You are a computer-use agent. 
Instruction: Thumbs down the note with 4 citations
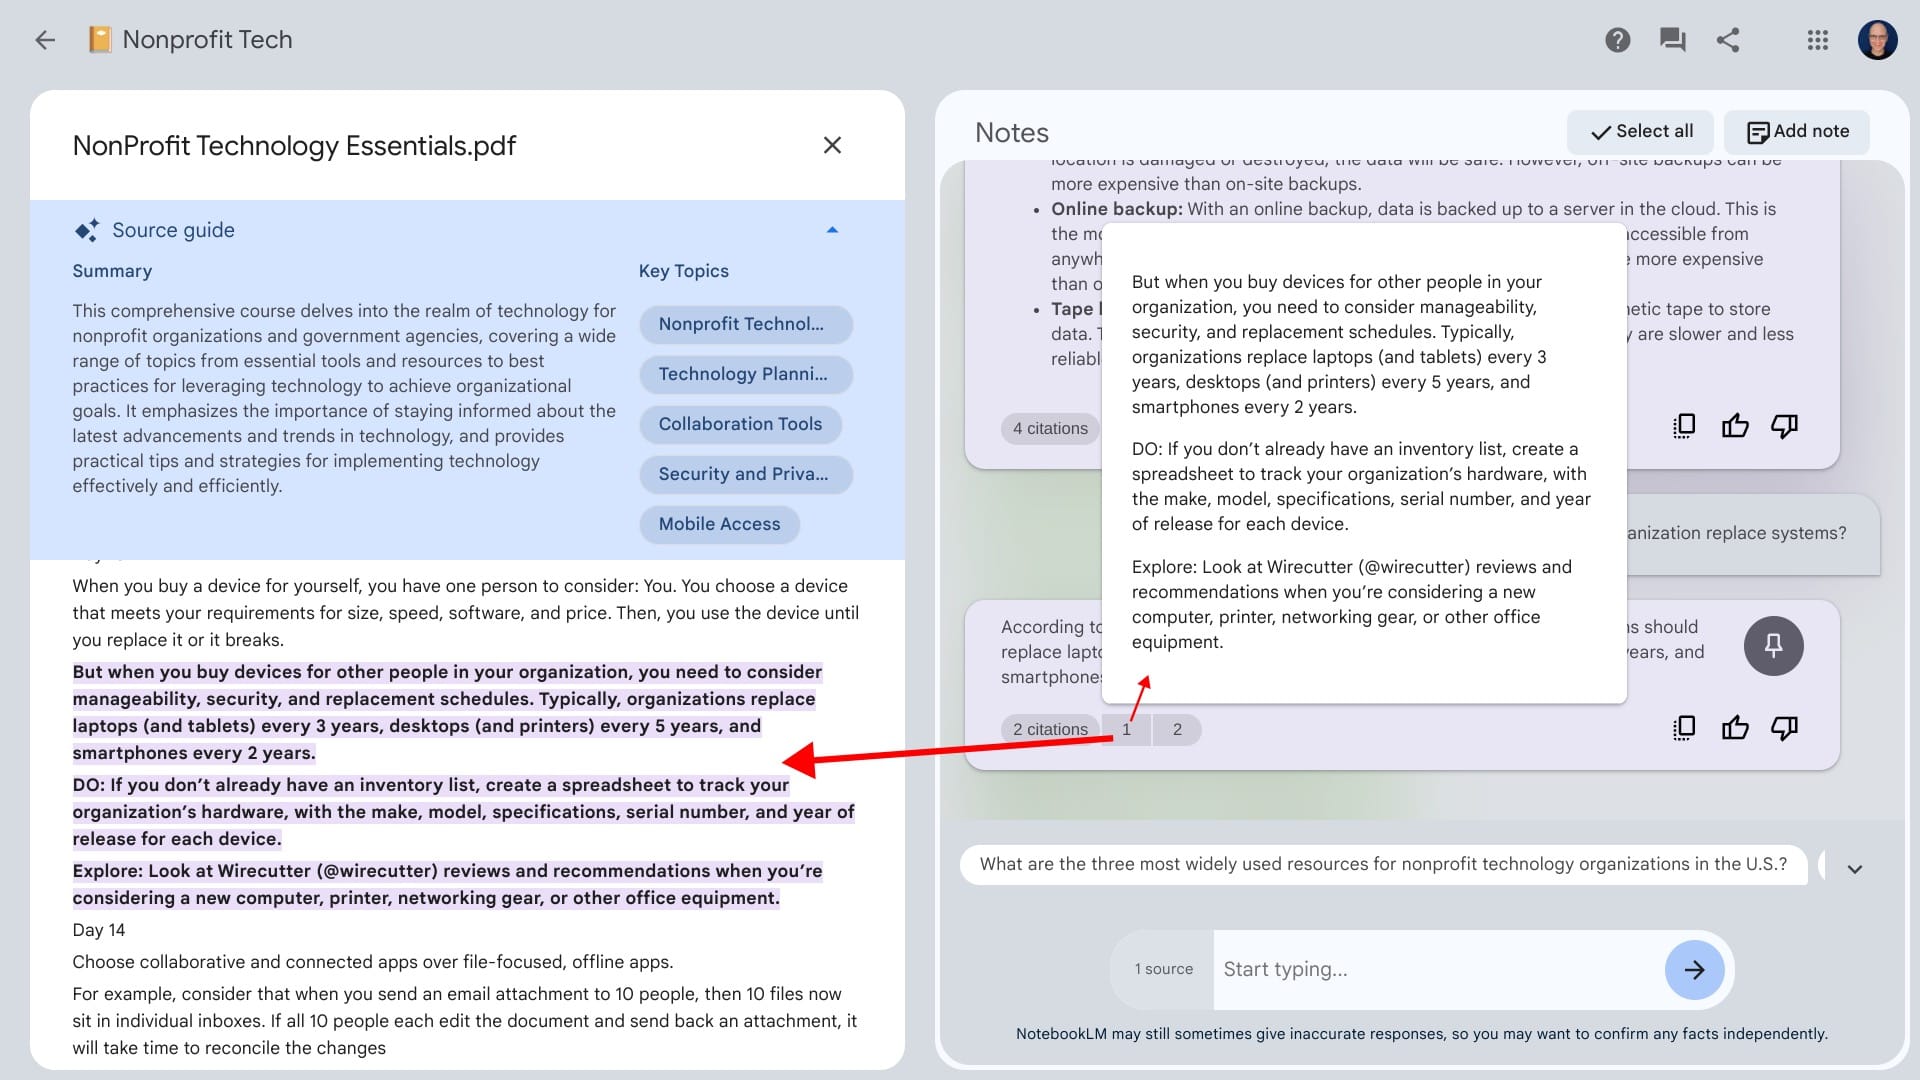coord(1784,426)
